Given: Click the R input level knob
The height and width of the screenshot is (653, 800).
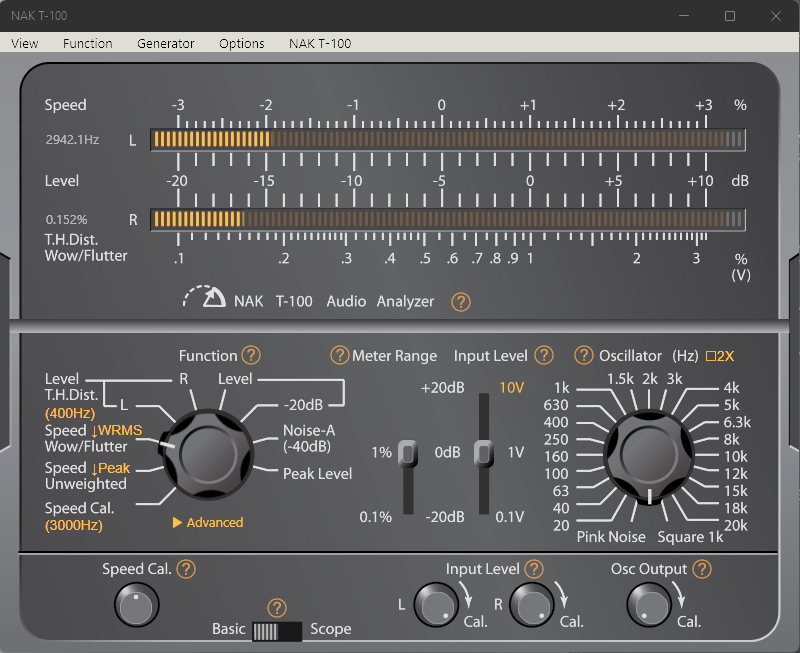Looking at the screenshot, I should point(532,605).
